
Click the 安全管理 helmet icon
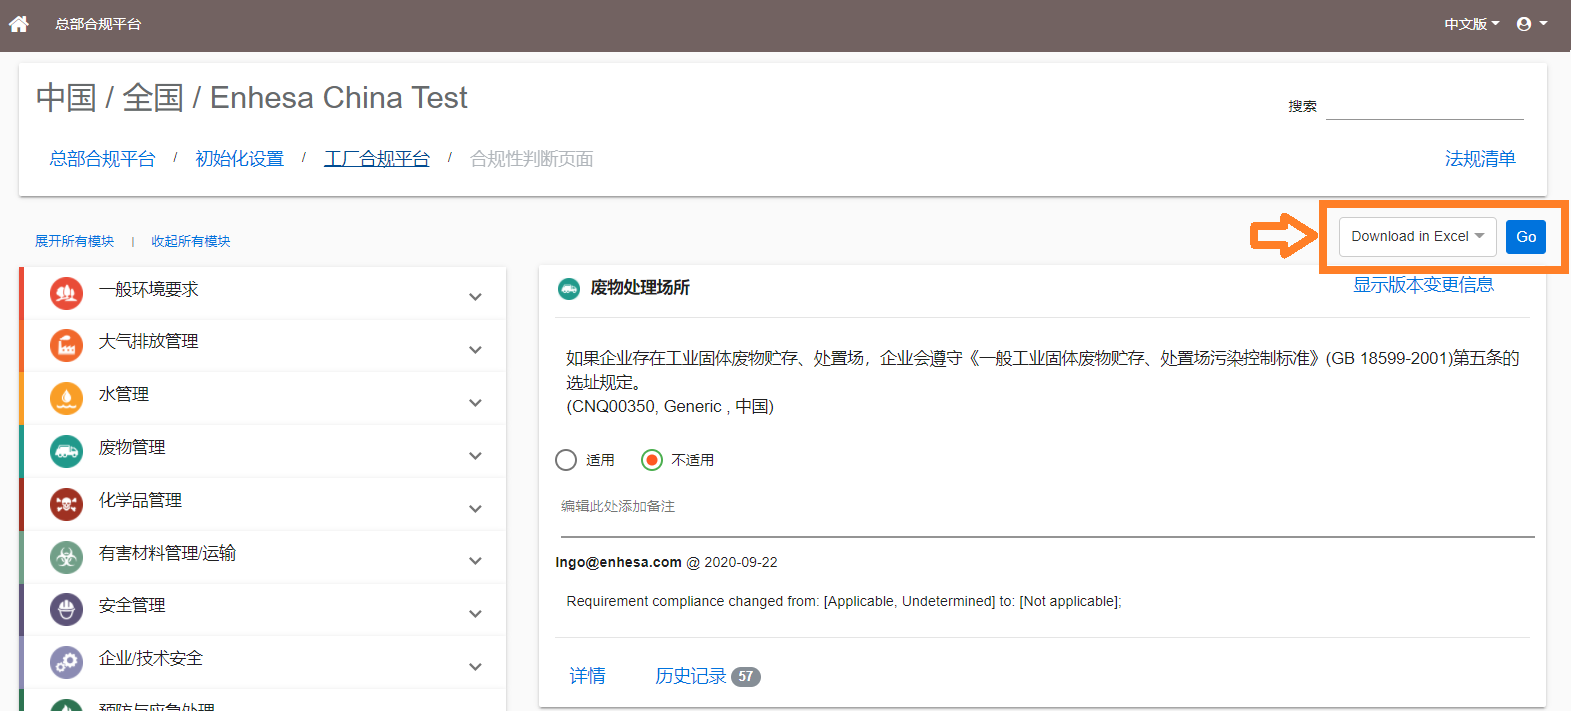tap(66, 609)
